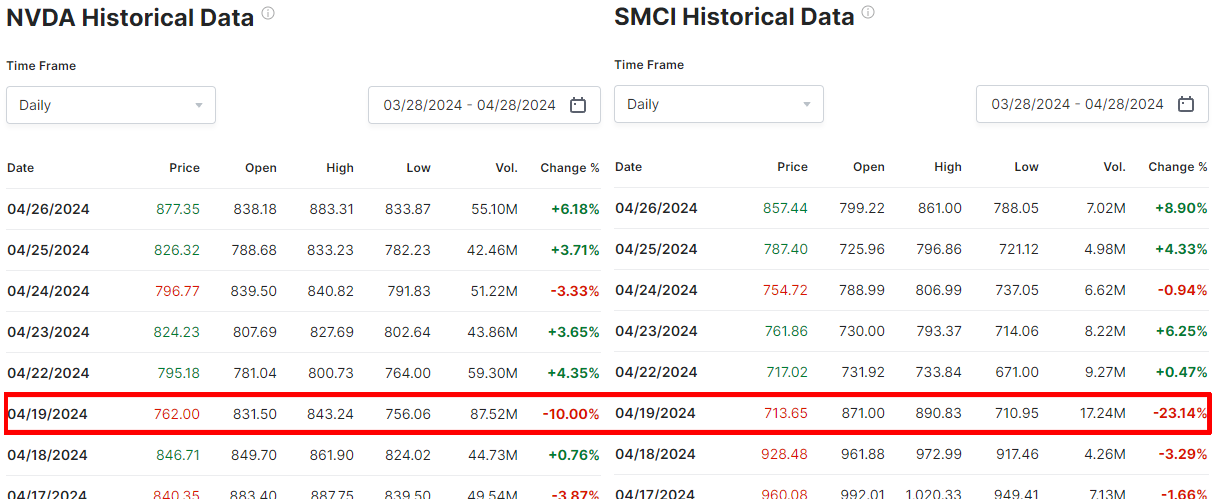The width and height of the screenshot is (1217, 499).
Task: Select SMCI price 857.44
Action: pyautogui.click(x=785, y=208)
